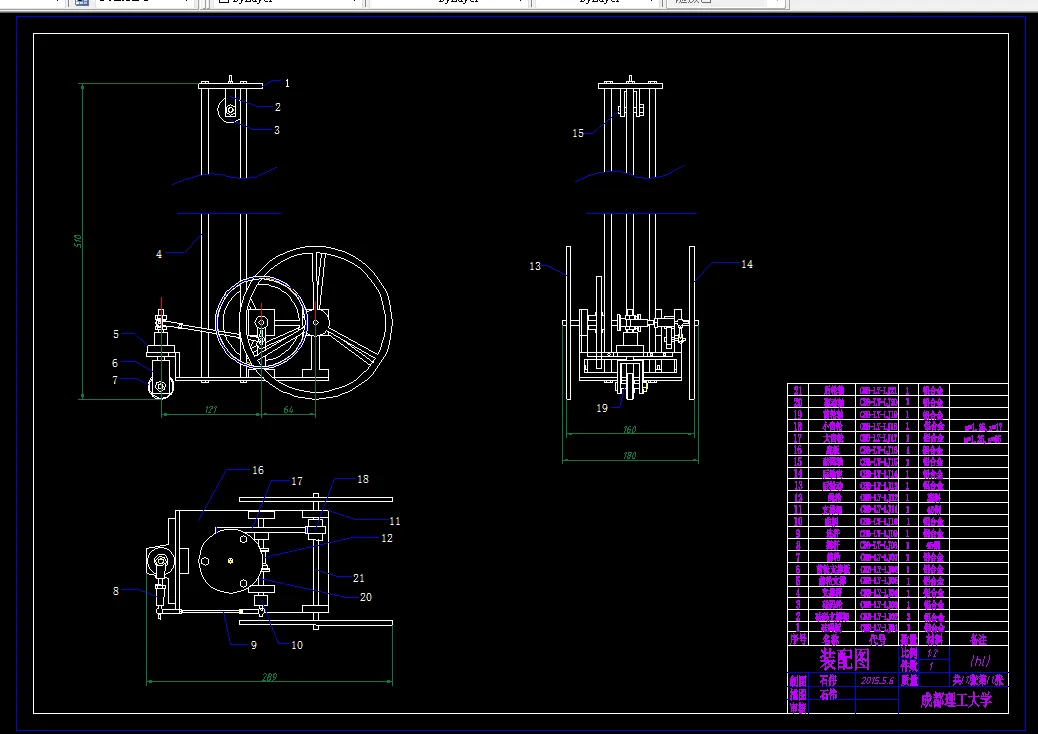Click callout number 21 in the top view

pos(358,578)
